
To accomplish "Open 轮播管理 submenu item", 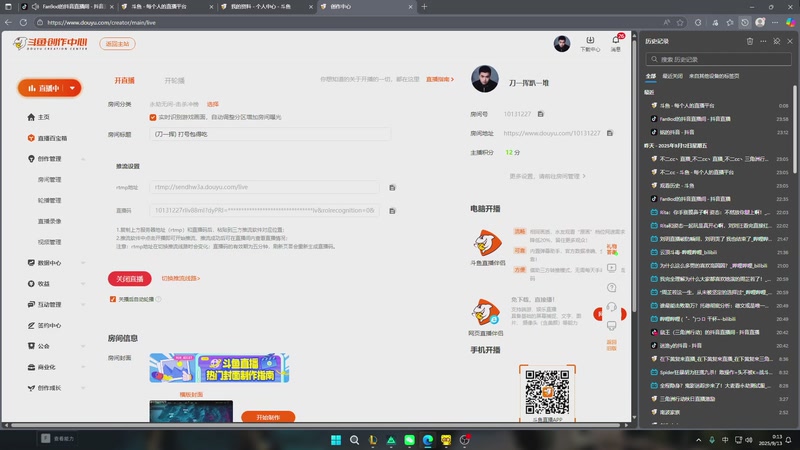I will tap(49, 201).
